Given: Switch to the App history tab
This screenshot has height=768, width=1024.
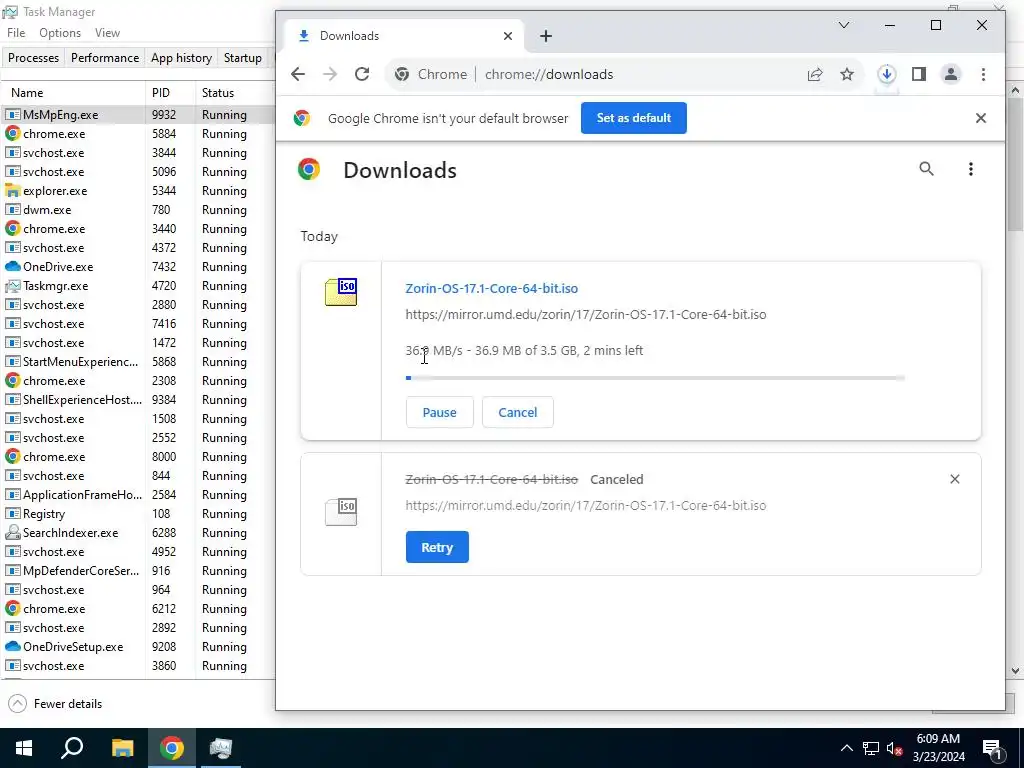Looking at the screenshot, I should [x=182, y=58].
